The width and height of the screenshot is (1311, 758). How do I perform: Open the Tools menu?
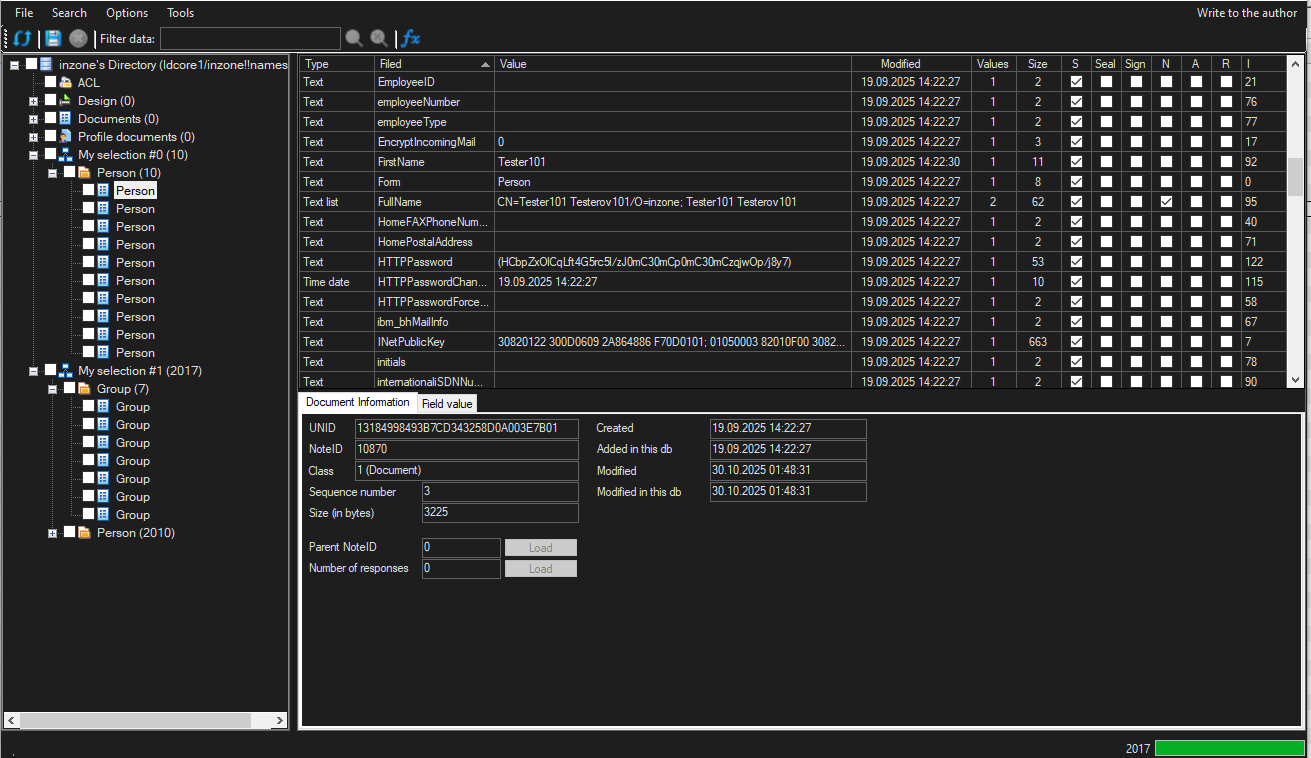180,13
